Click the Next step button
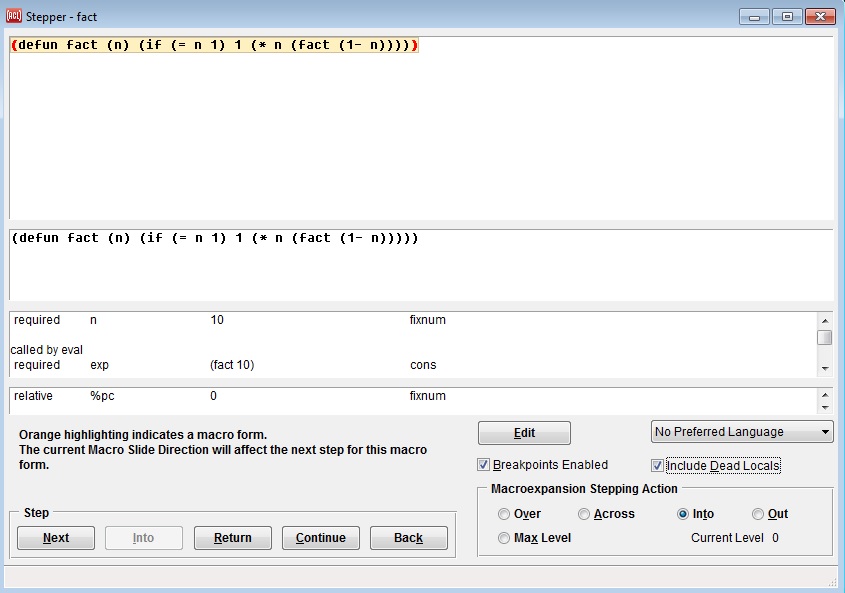The image size is (845, 593). (x=56, y=538)
